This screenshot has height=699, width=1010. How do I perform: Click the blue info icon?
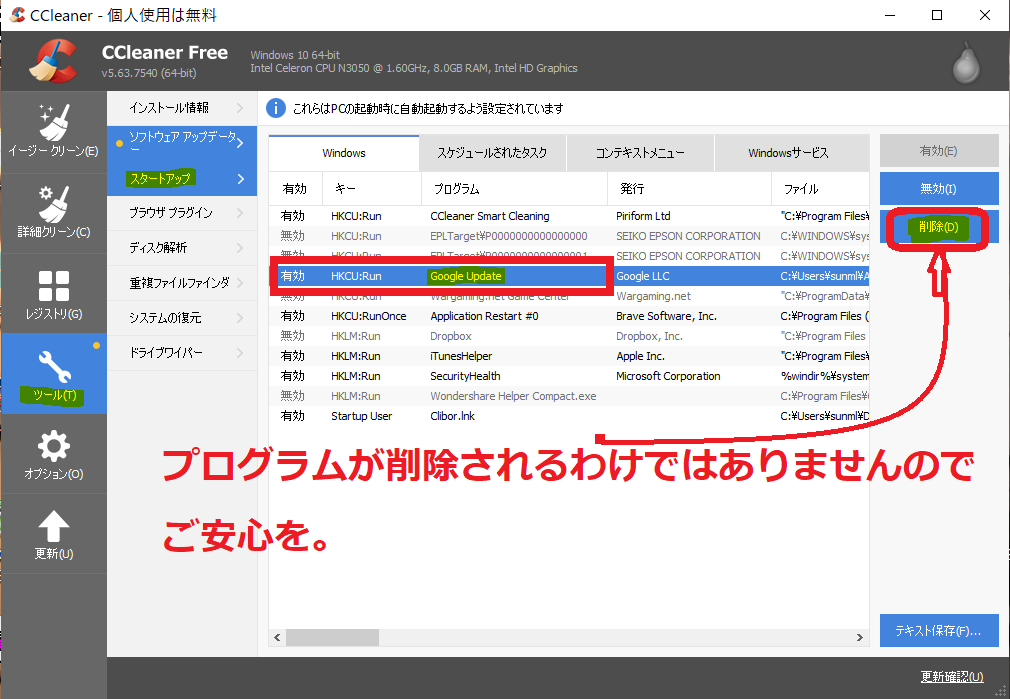(x=276, y=108)
